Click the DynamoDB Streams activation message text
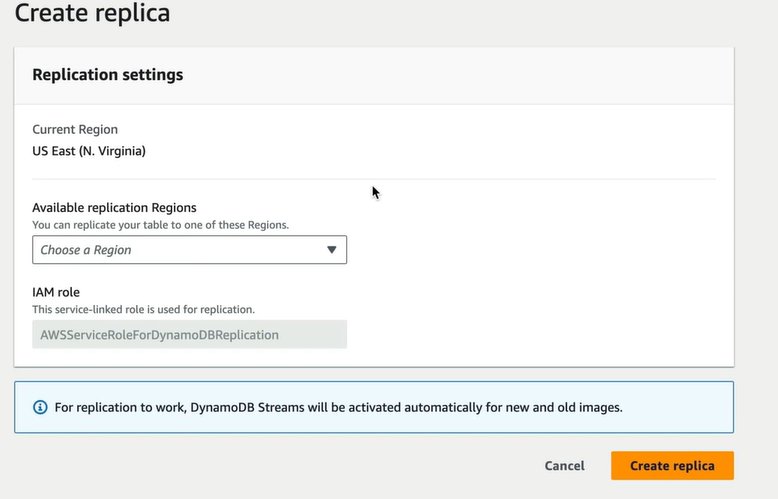The width and height of the screenshot is (778, 499). (x=338, y=407)
